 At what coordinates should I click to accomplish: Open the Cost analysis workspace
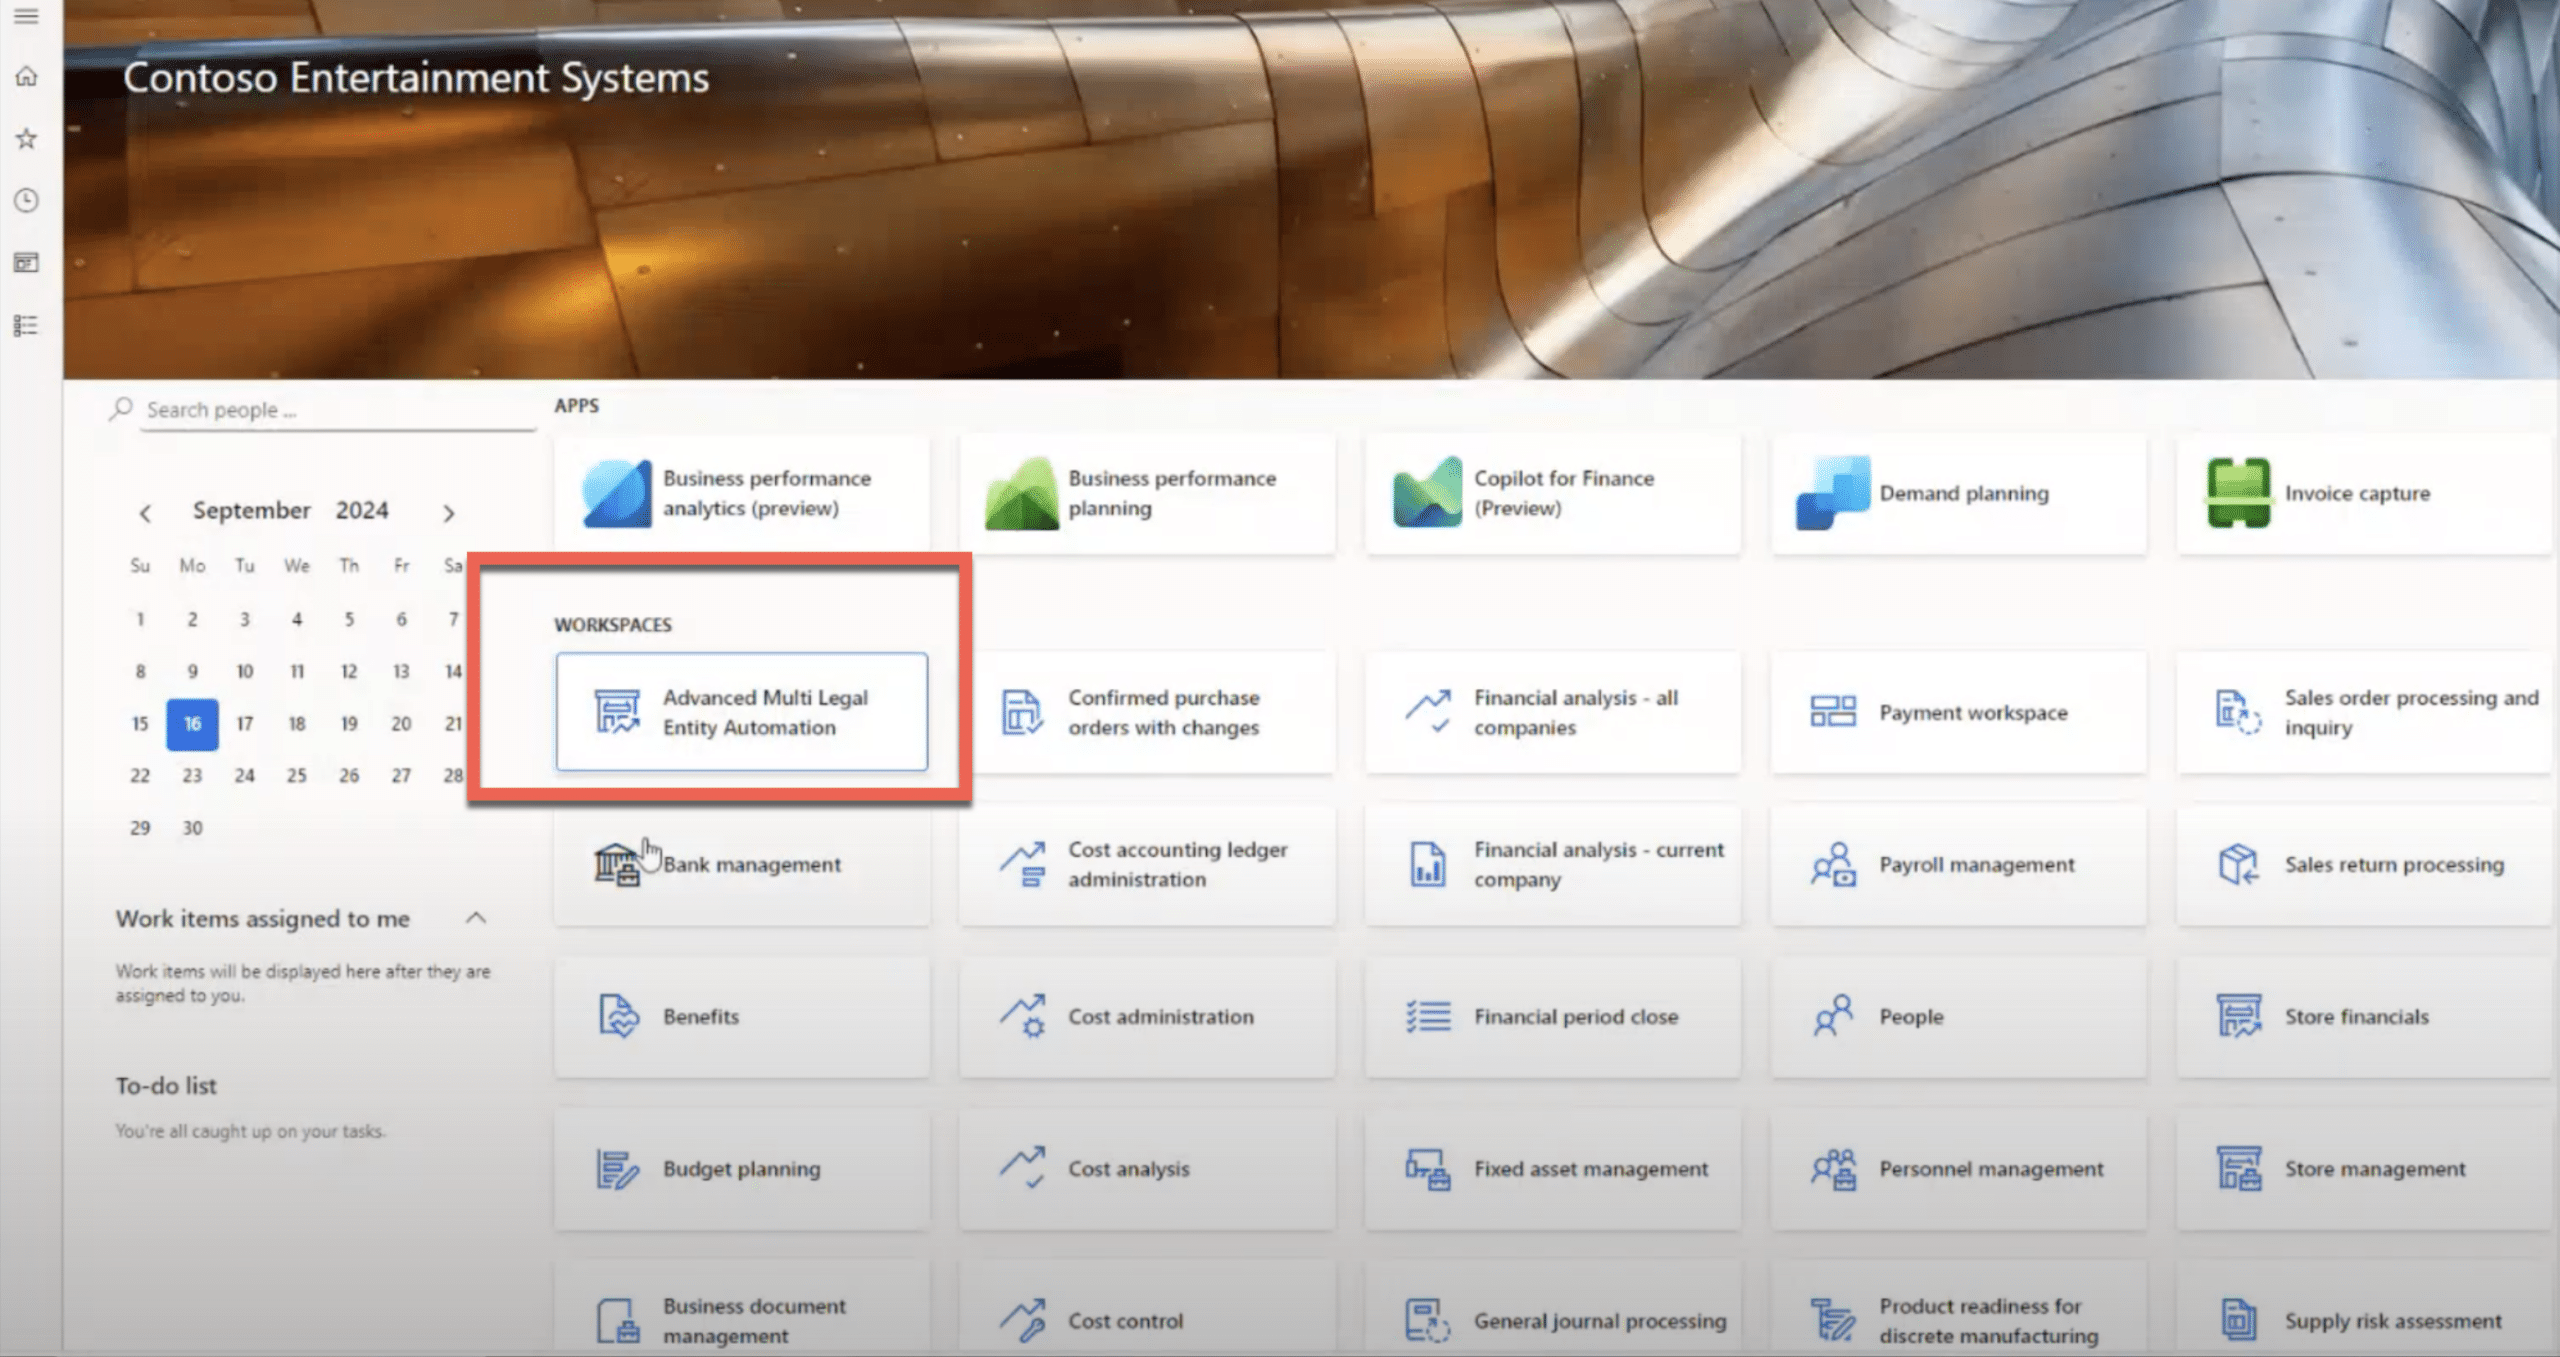(1147, 1168)
